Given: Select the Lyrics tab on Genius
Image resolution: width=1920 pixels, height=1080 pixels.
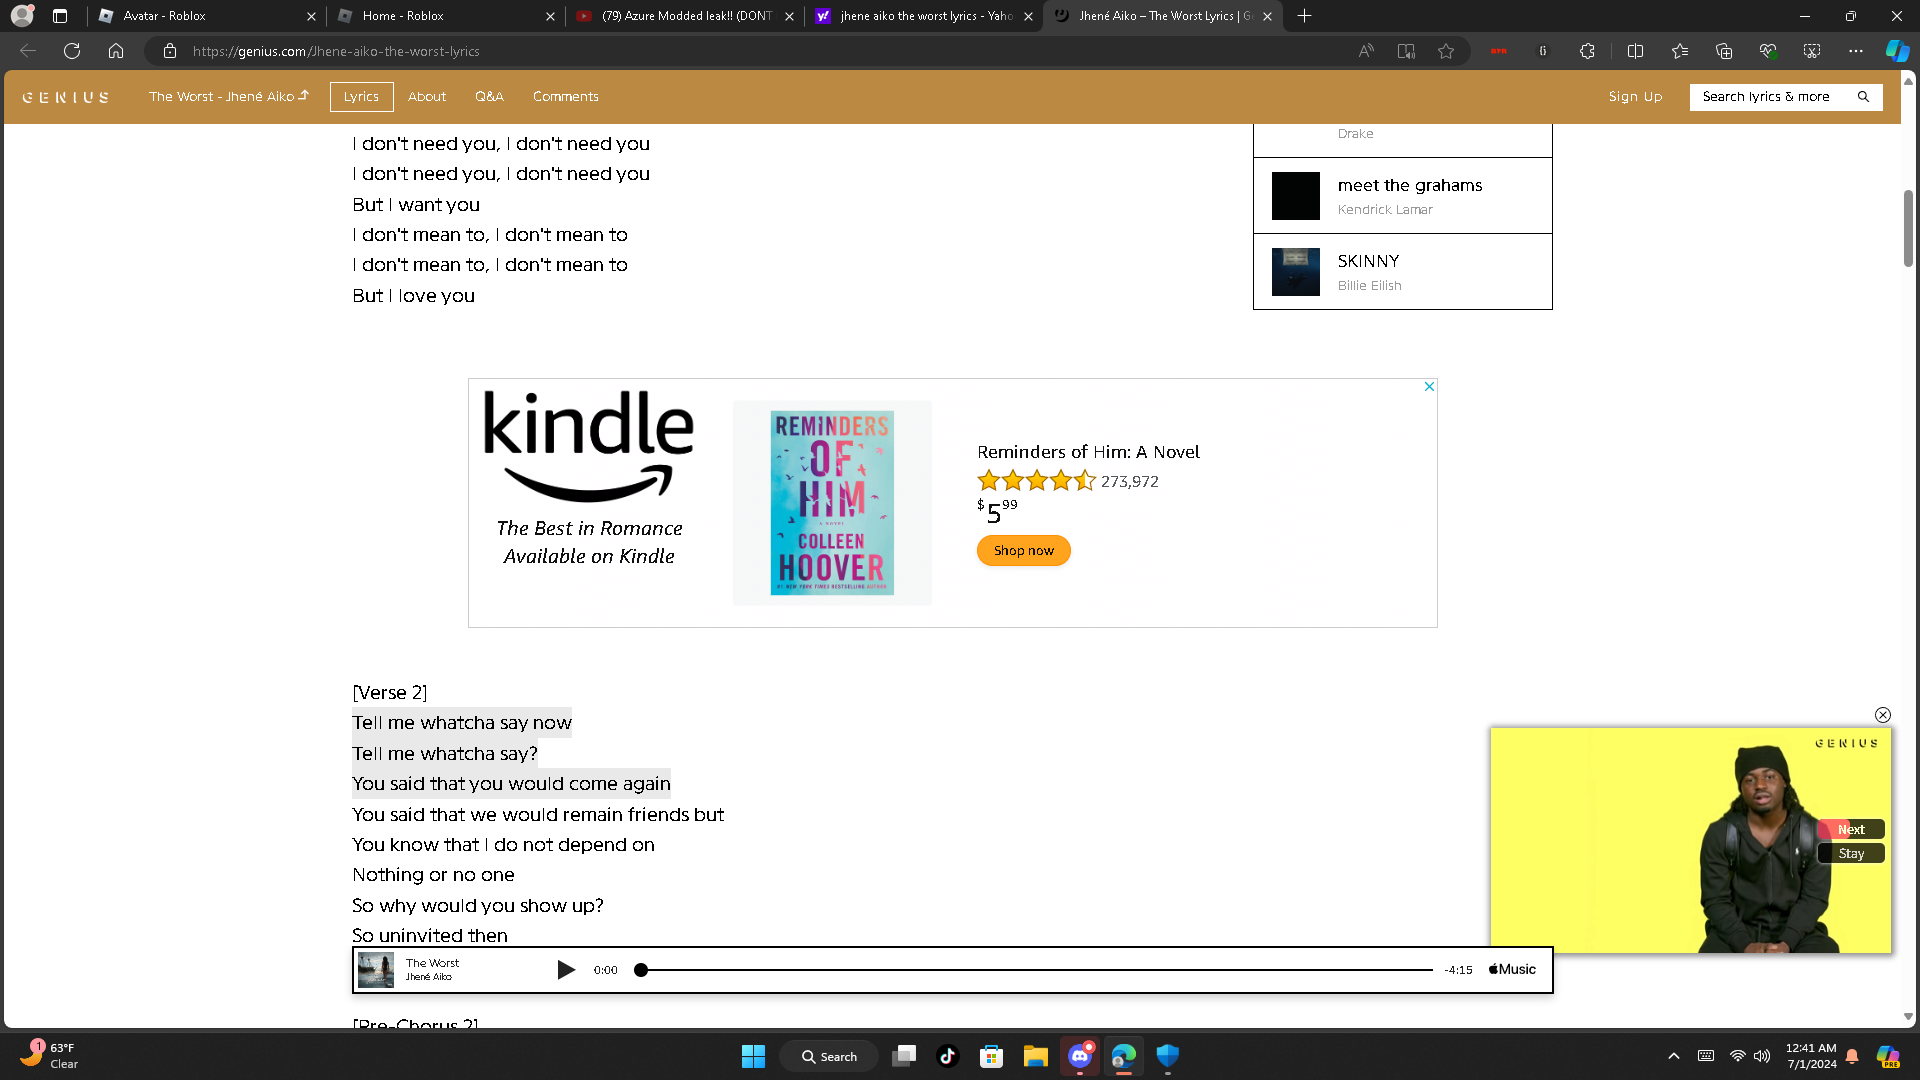Looking at the screenshot, I should 361,97.
